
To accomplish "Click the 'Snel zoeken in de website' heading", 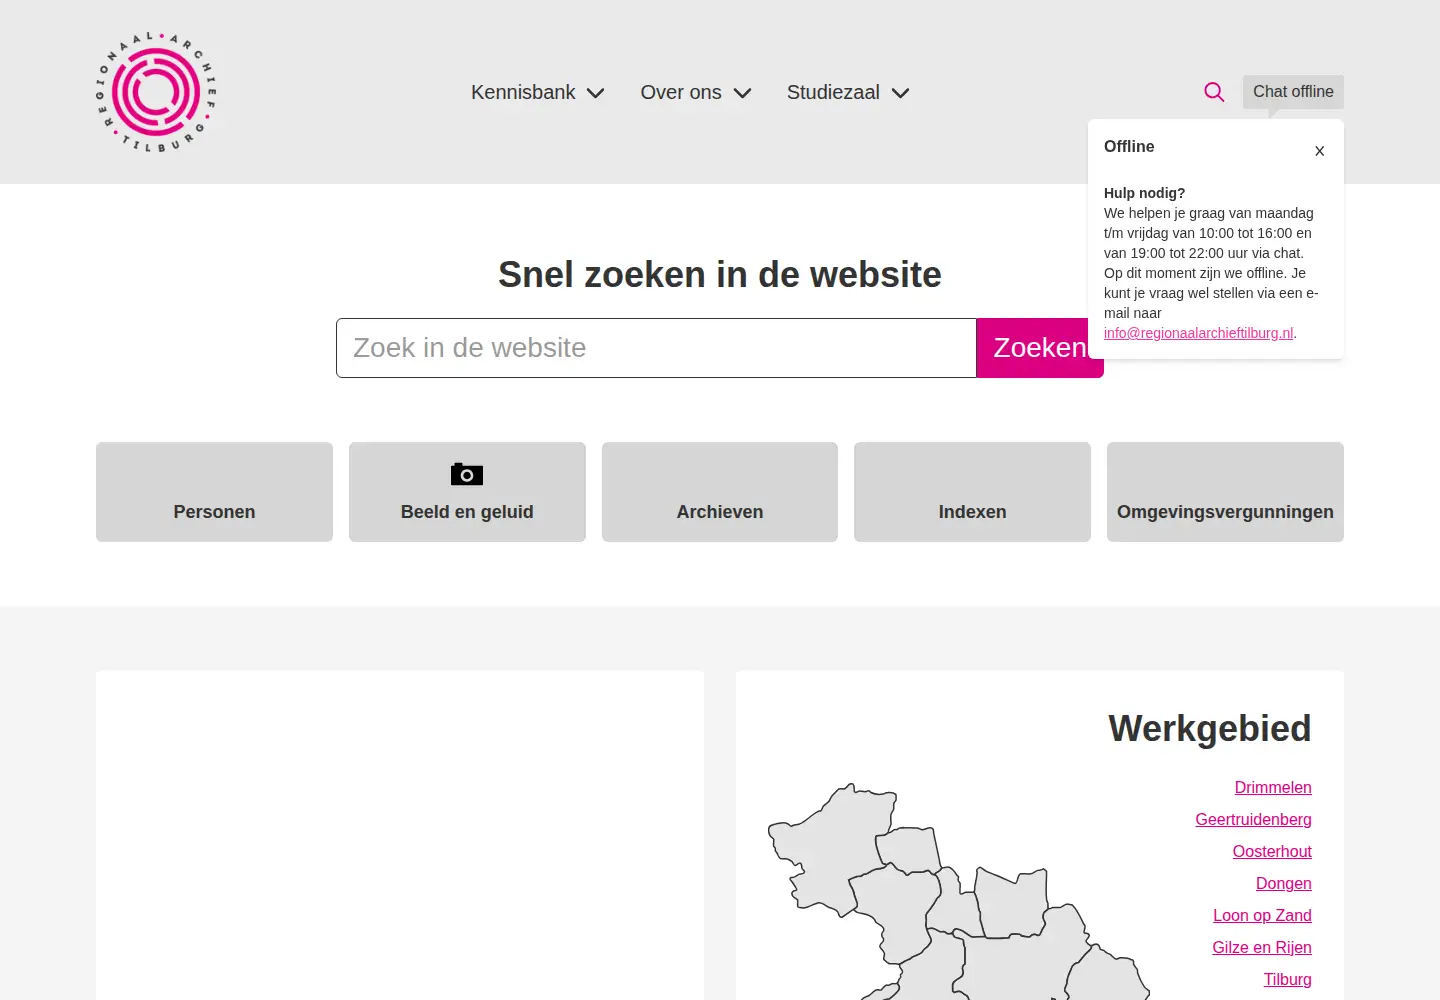I will click(720, 275).
